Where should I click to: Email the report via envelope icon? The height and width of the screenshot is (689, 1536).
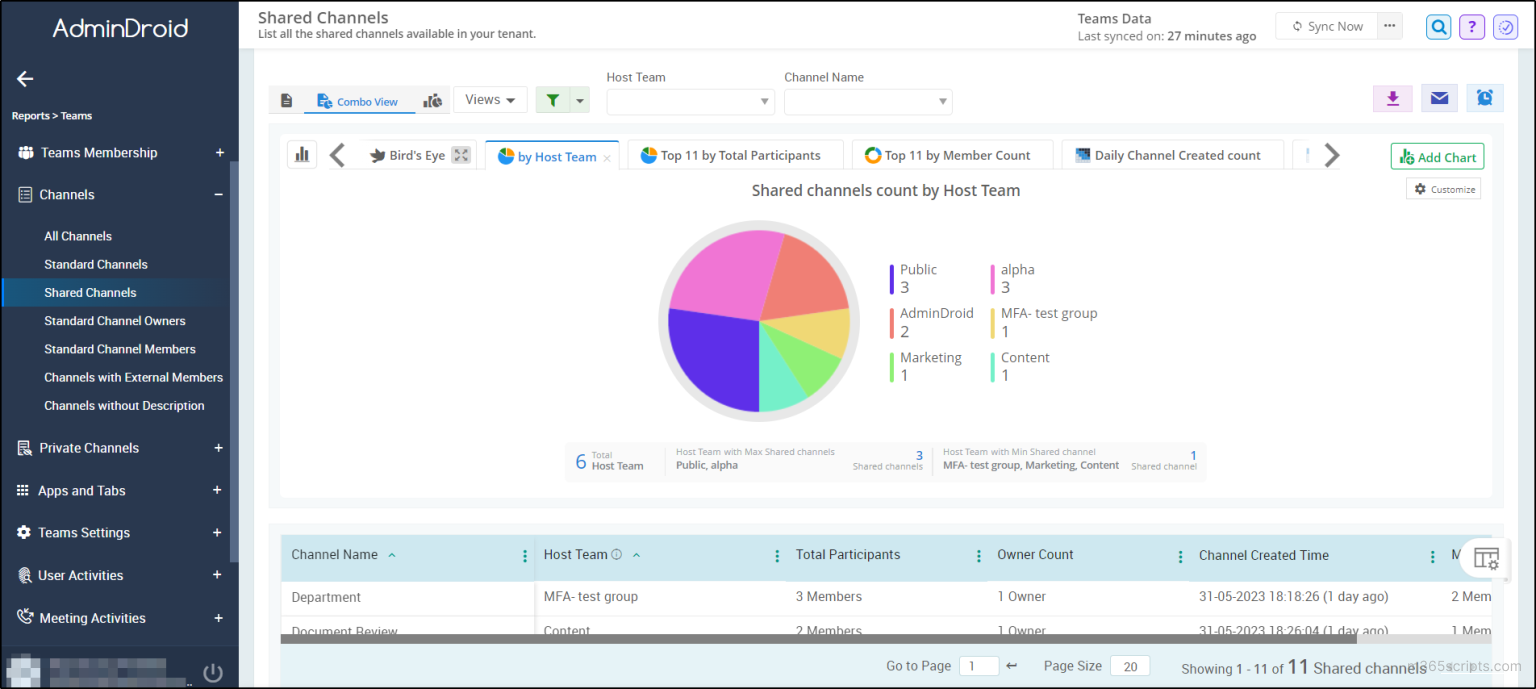pos(1439,98)
